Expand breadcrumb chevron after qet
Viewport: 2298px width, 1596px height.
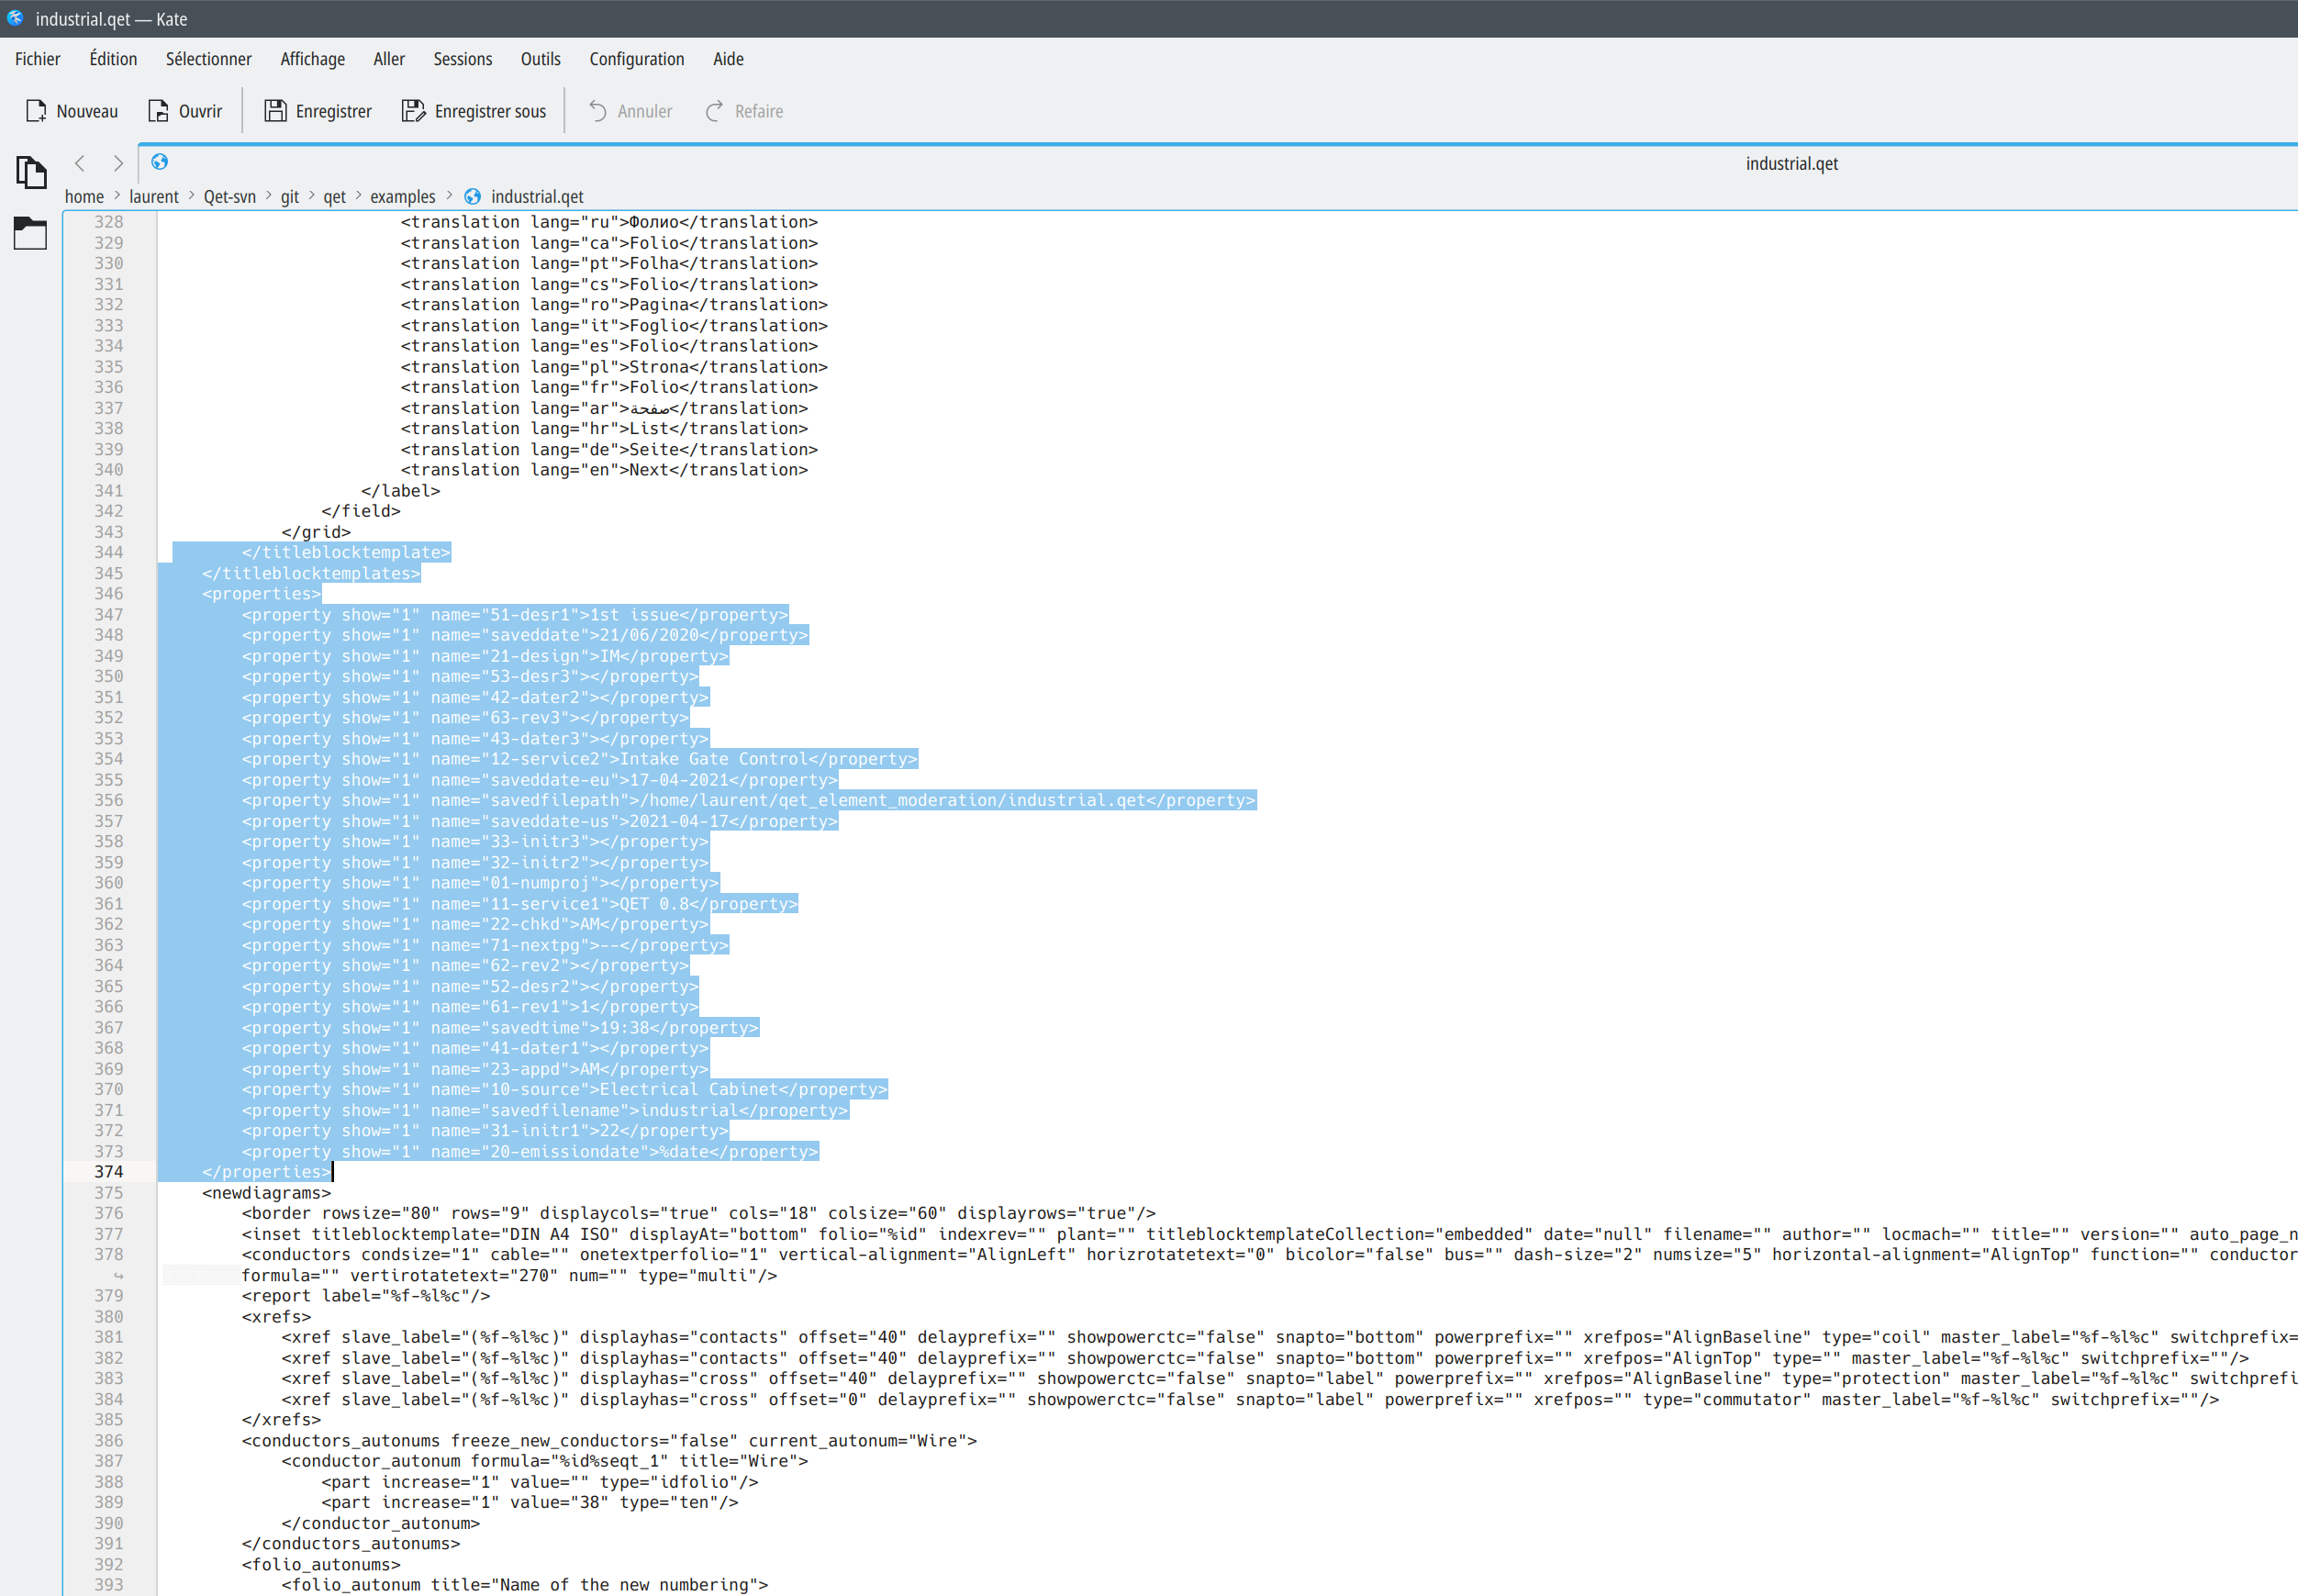(358, 196)
